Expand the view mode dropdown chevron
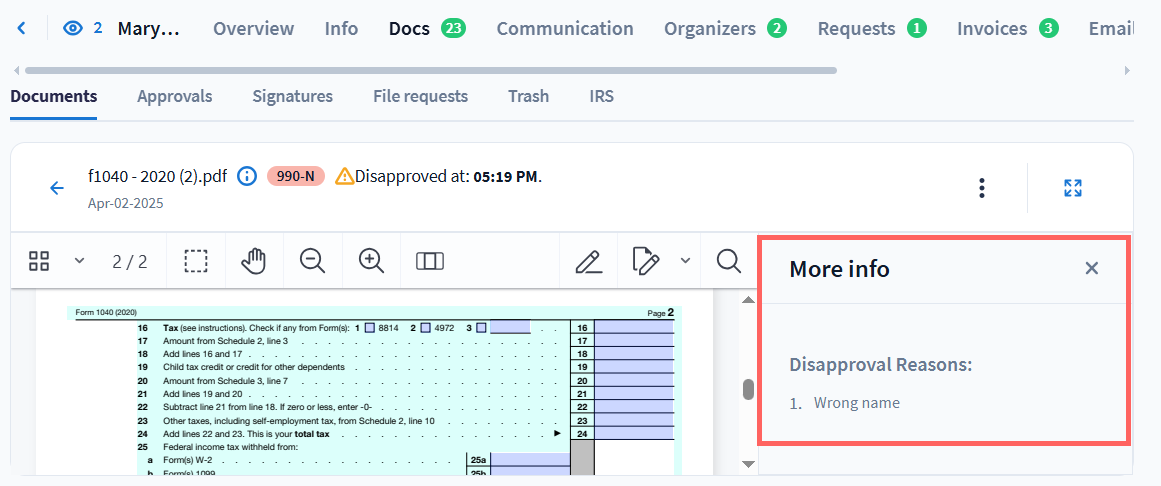Screen dimensions: 1161x486 79,261
